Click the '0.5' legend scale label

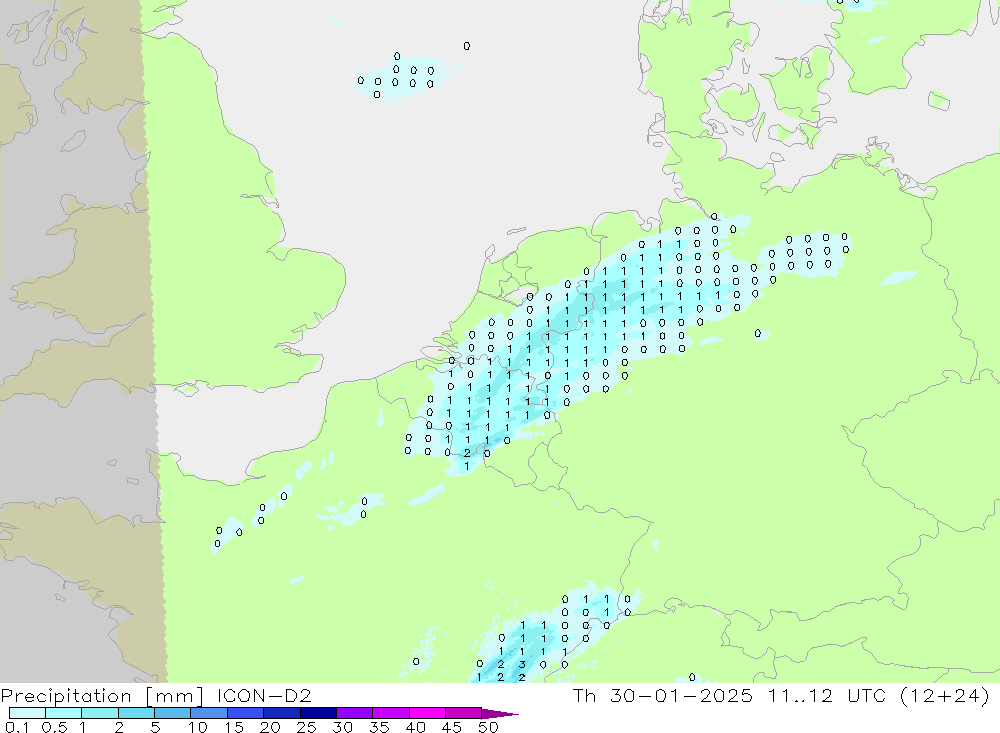54,727
